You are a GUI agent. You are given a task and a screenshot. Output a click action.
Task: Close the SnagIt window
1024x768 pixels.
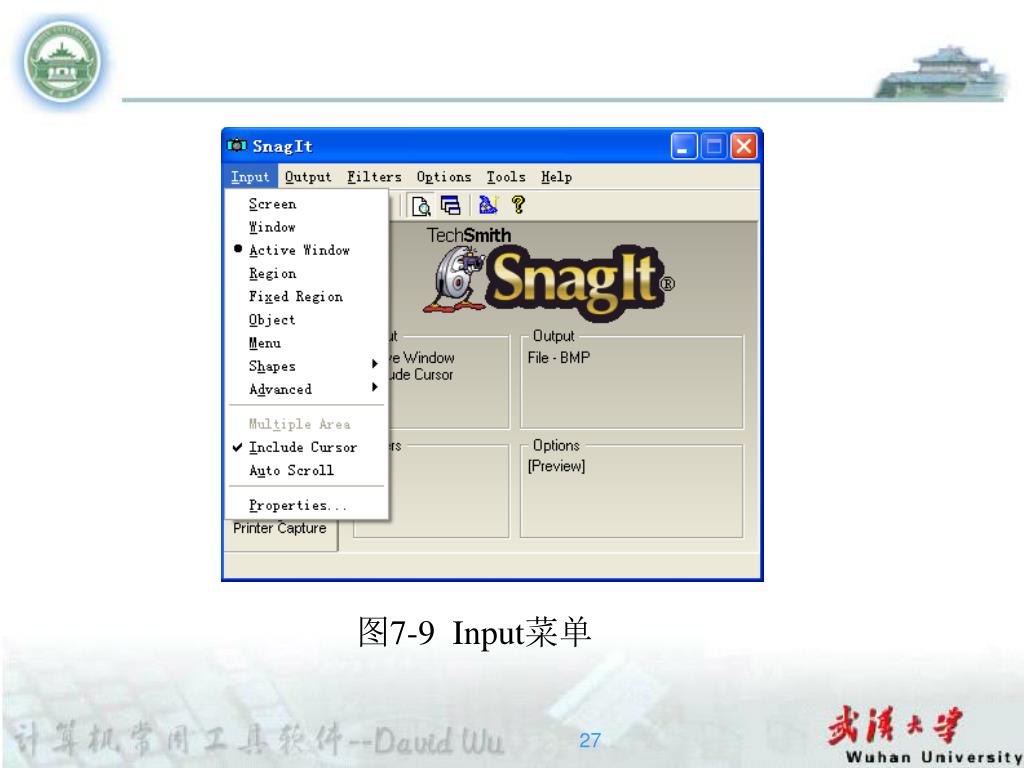point(744,146)
